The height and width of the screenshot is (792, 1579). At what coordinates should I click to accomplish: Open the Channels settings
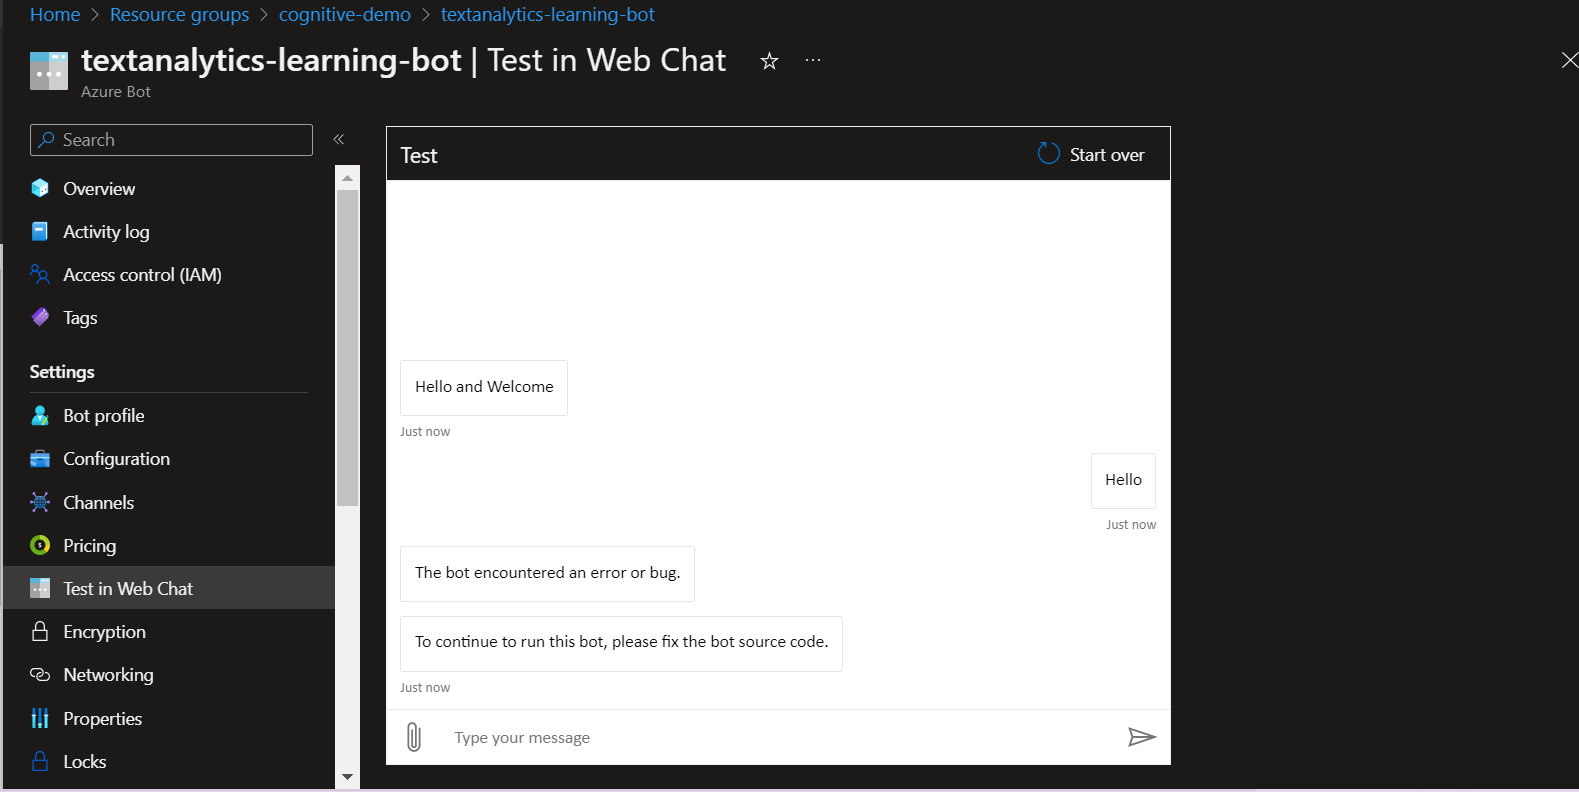tap(169, 502)
